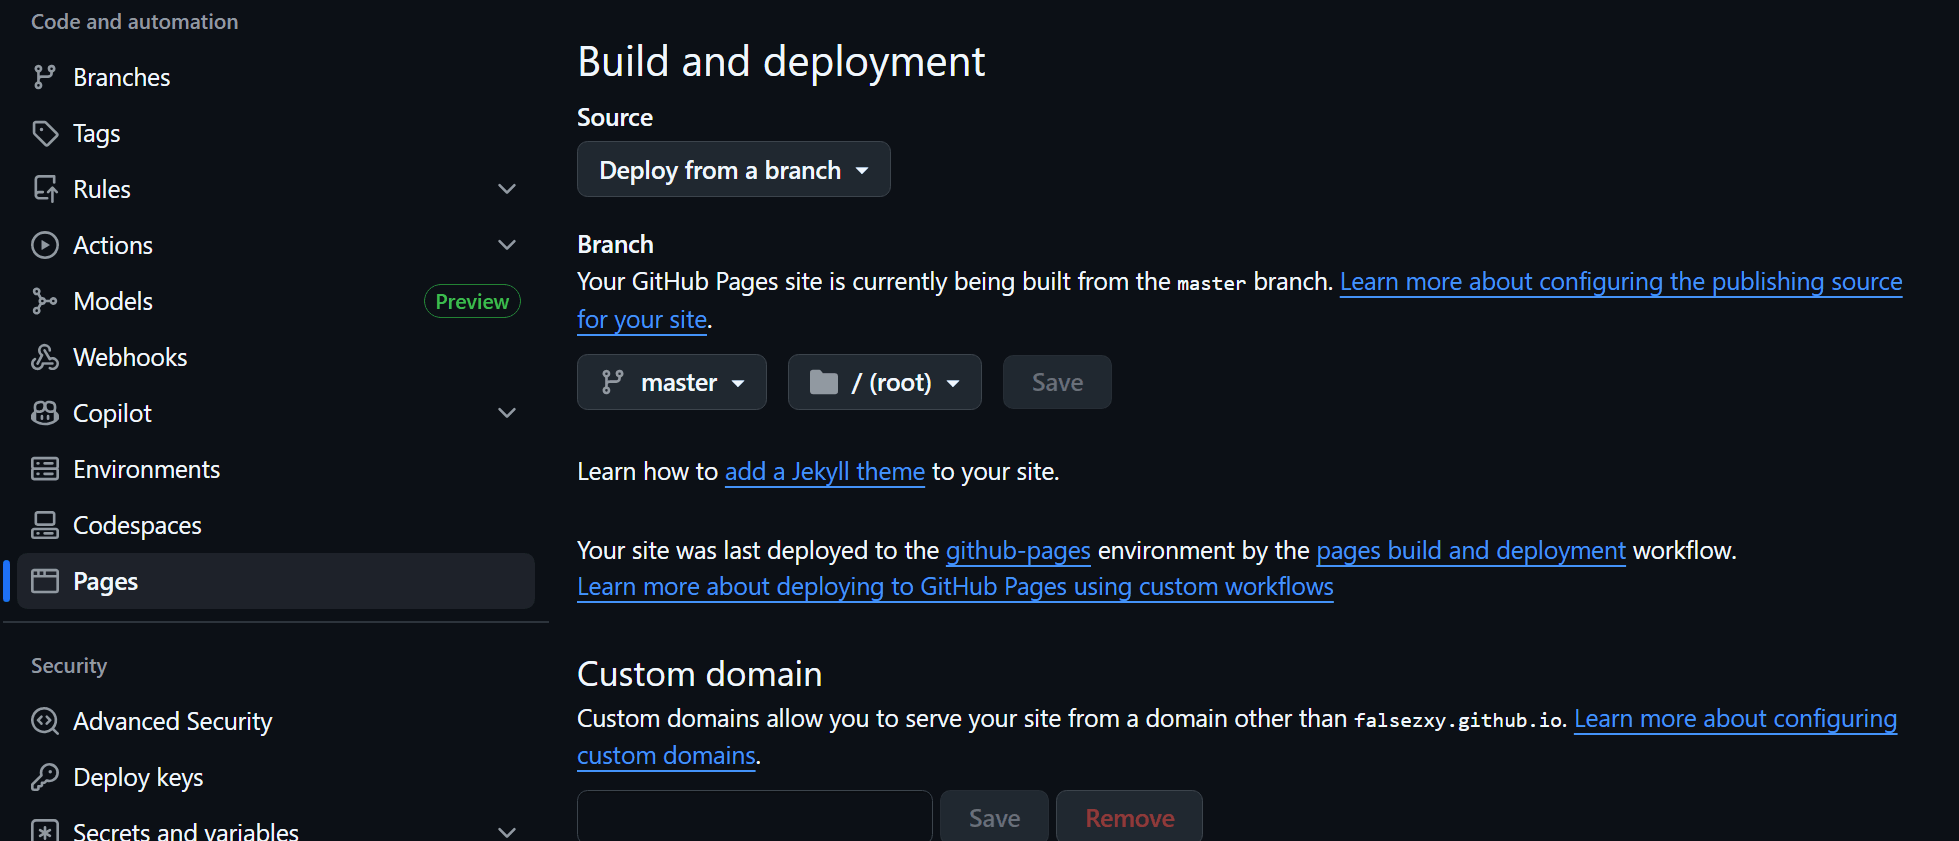The height and width of the screenshot is (841, 1959).
Task: Open the Webhooks settings page
Action: 276,357
